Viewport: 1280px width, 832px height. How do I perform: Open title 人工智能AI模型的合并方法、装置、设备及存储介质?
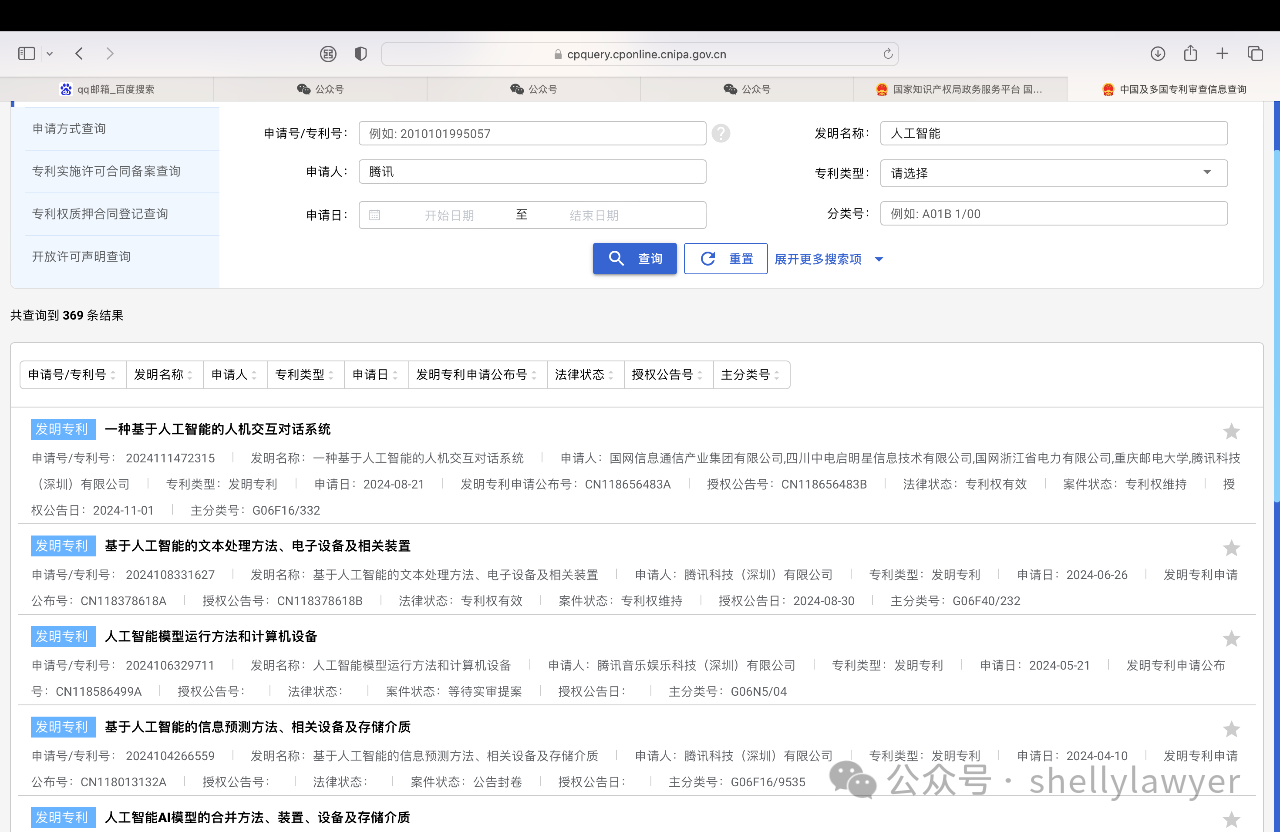tap(257, 817)
